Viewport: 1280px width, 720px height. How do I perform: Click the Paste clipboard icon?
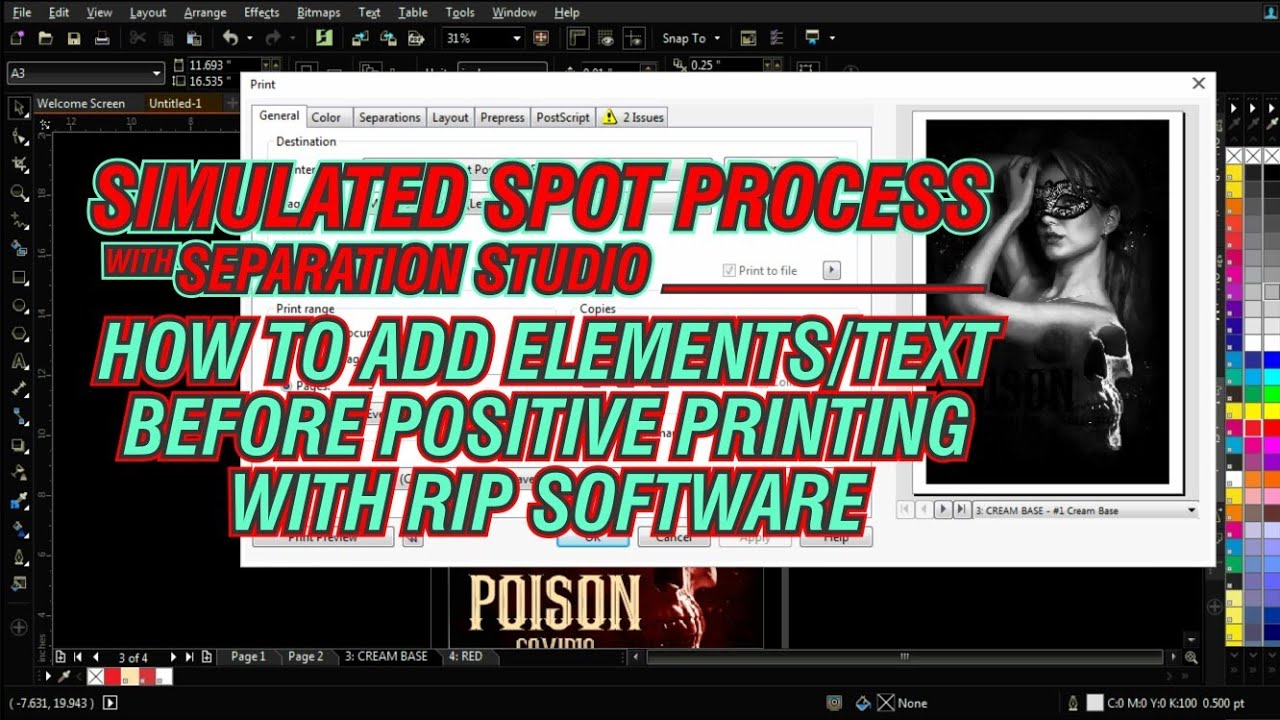pyautogui.click(x=194, y=38)
